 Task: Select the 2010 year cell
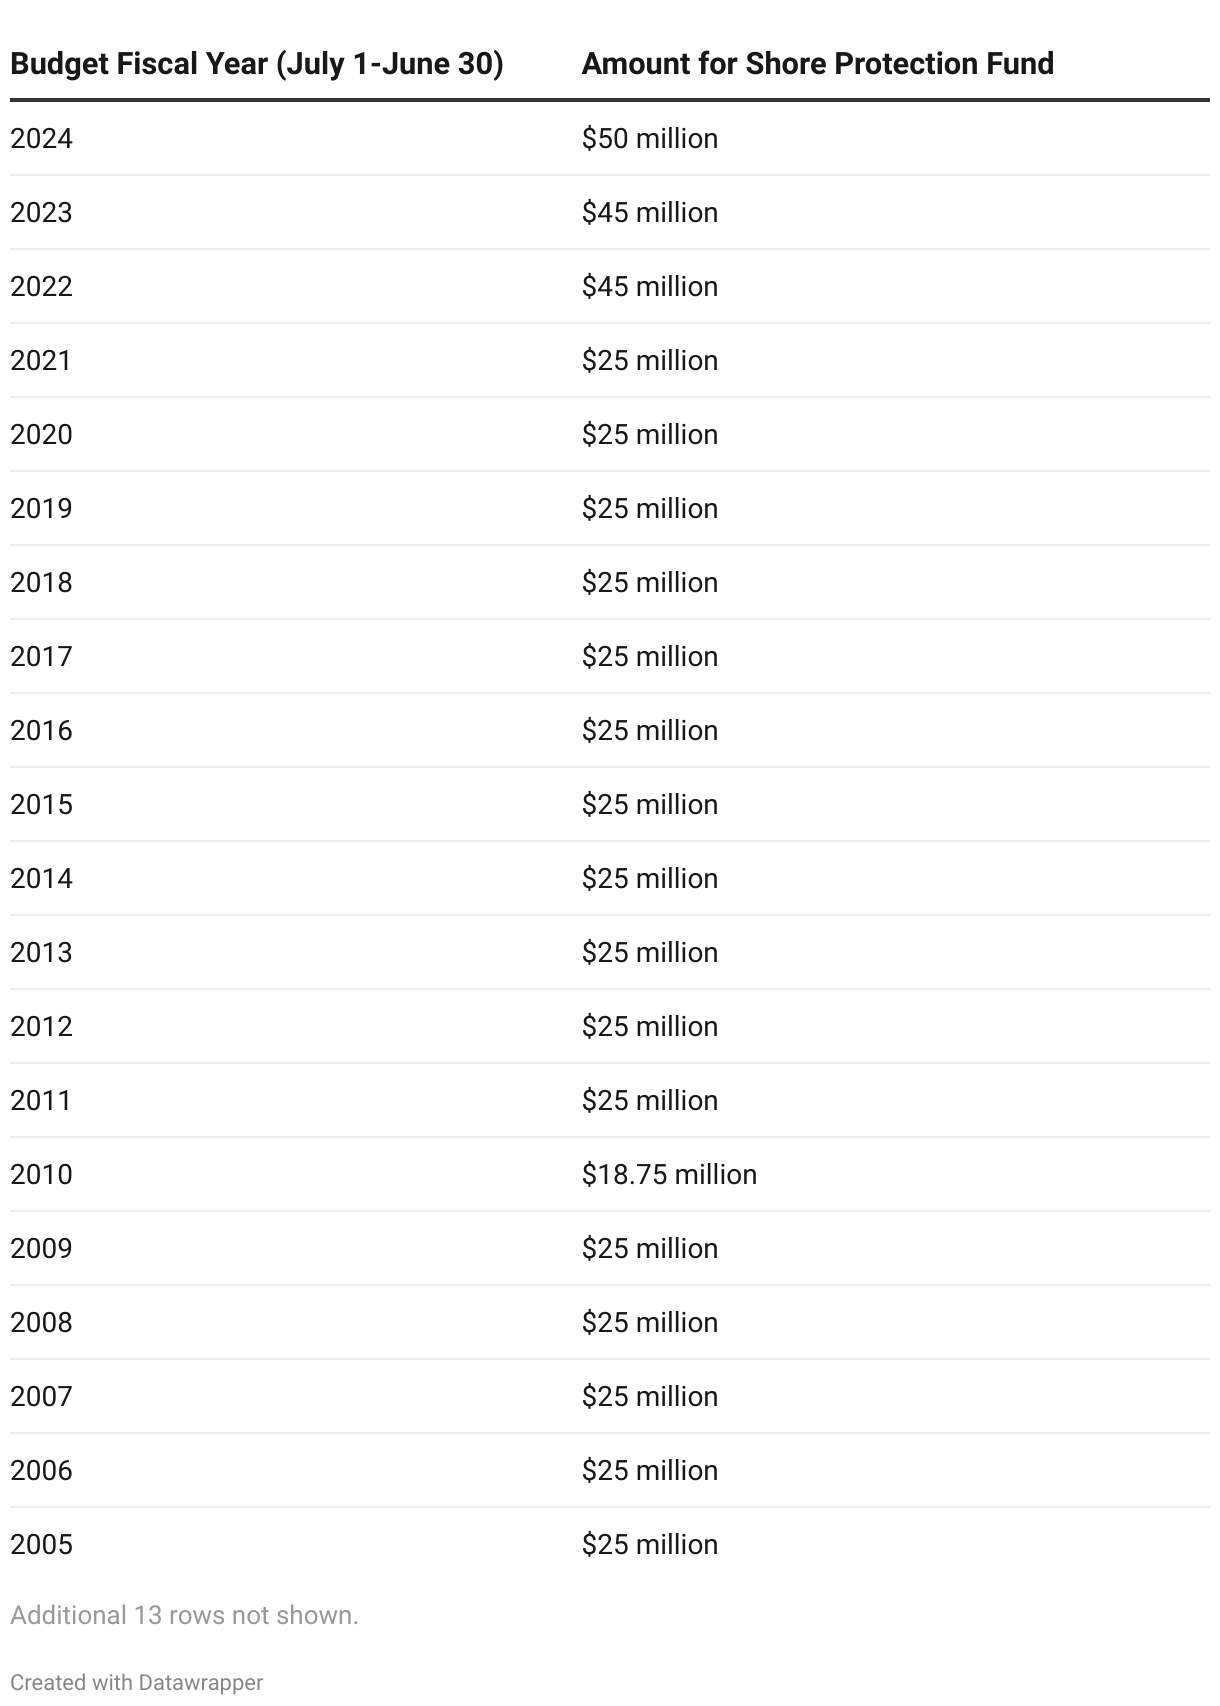pyautogui.click(x=42, y=1174)
